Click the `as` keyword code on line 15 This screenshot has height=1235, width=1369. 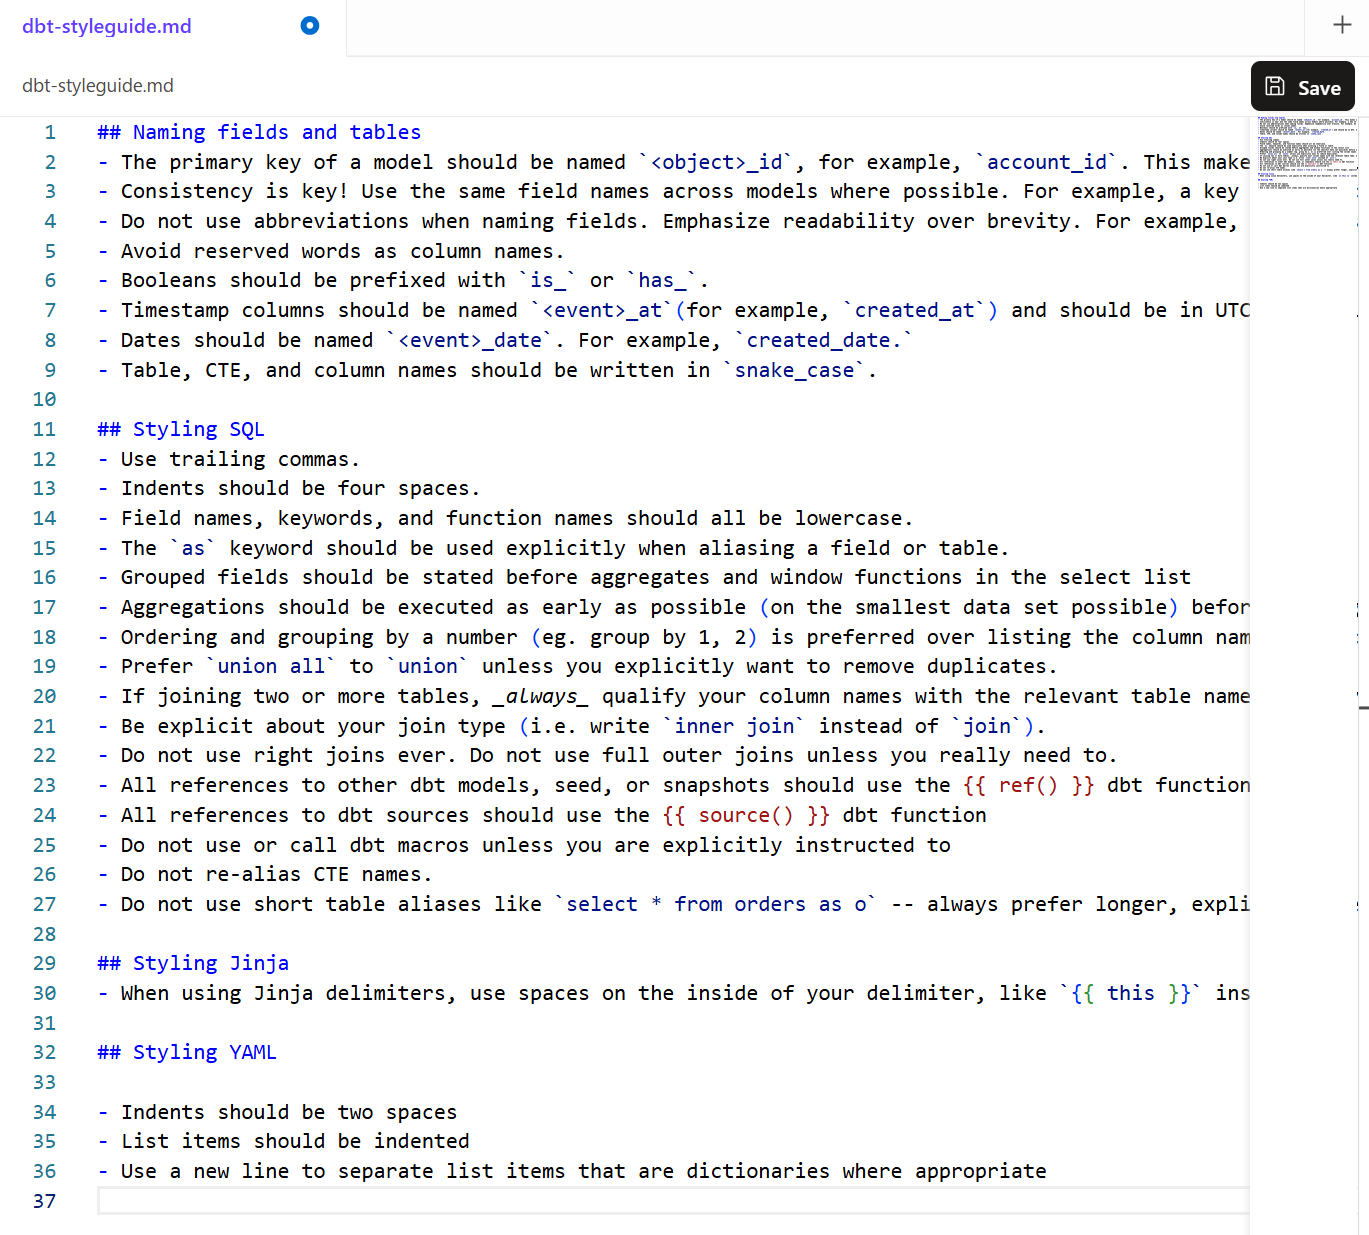[x=193, y=548]
